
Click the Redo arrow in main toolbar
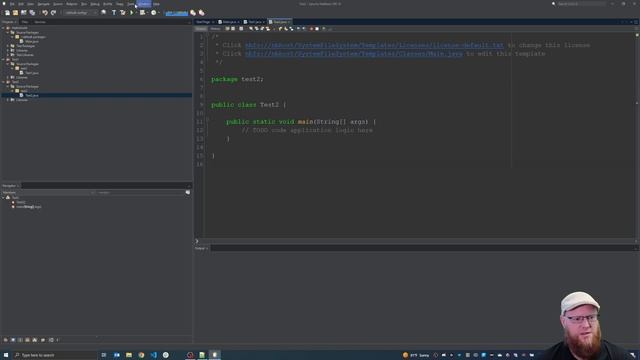[53, 13]
